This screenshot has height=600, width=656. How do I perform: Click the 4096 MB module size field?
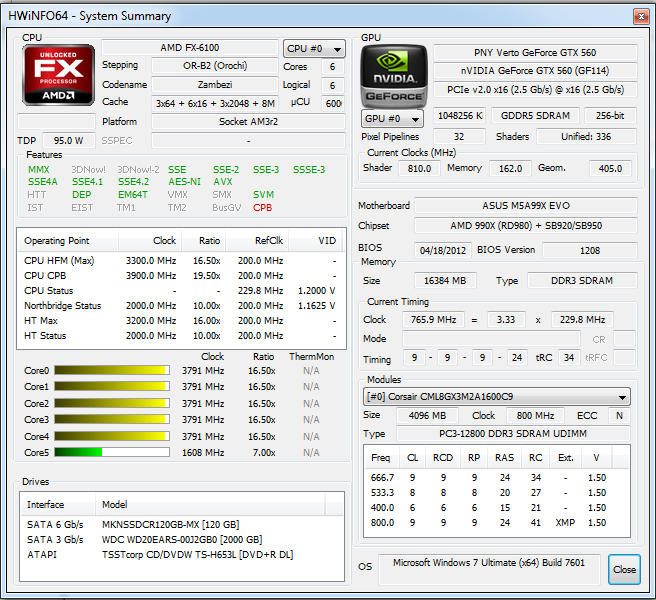point(427,415)
